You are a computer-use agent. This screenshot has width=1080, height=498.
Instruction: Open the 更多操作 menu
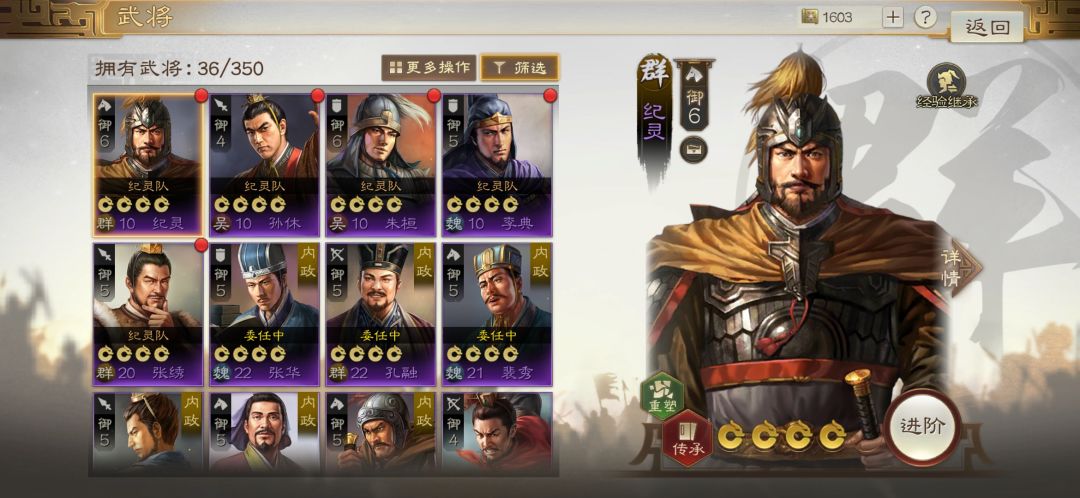(x=429, y=68)
